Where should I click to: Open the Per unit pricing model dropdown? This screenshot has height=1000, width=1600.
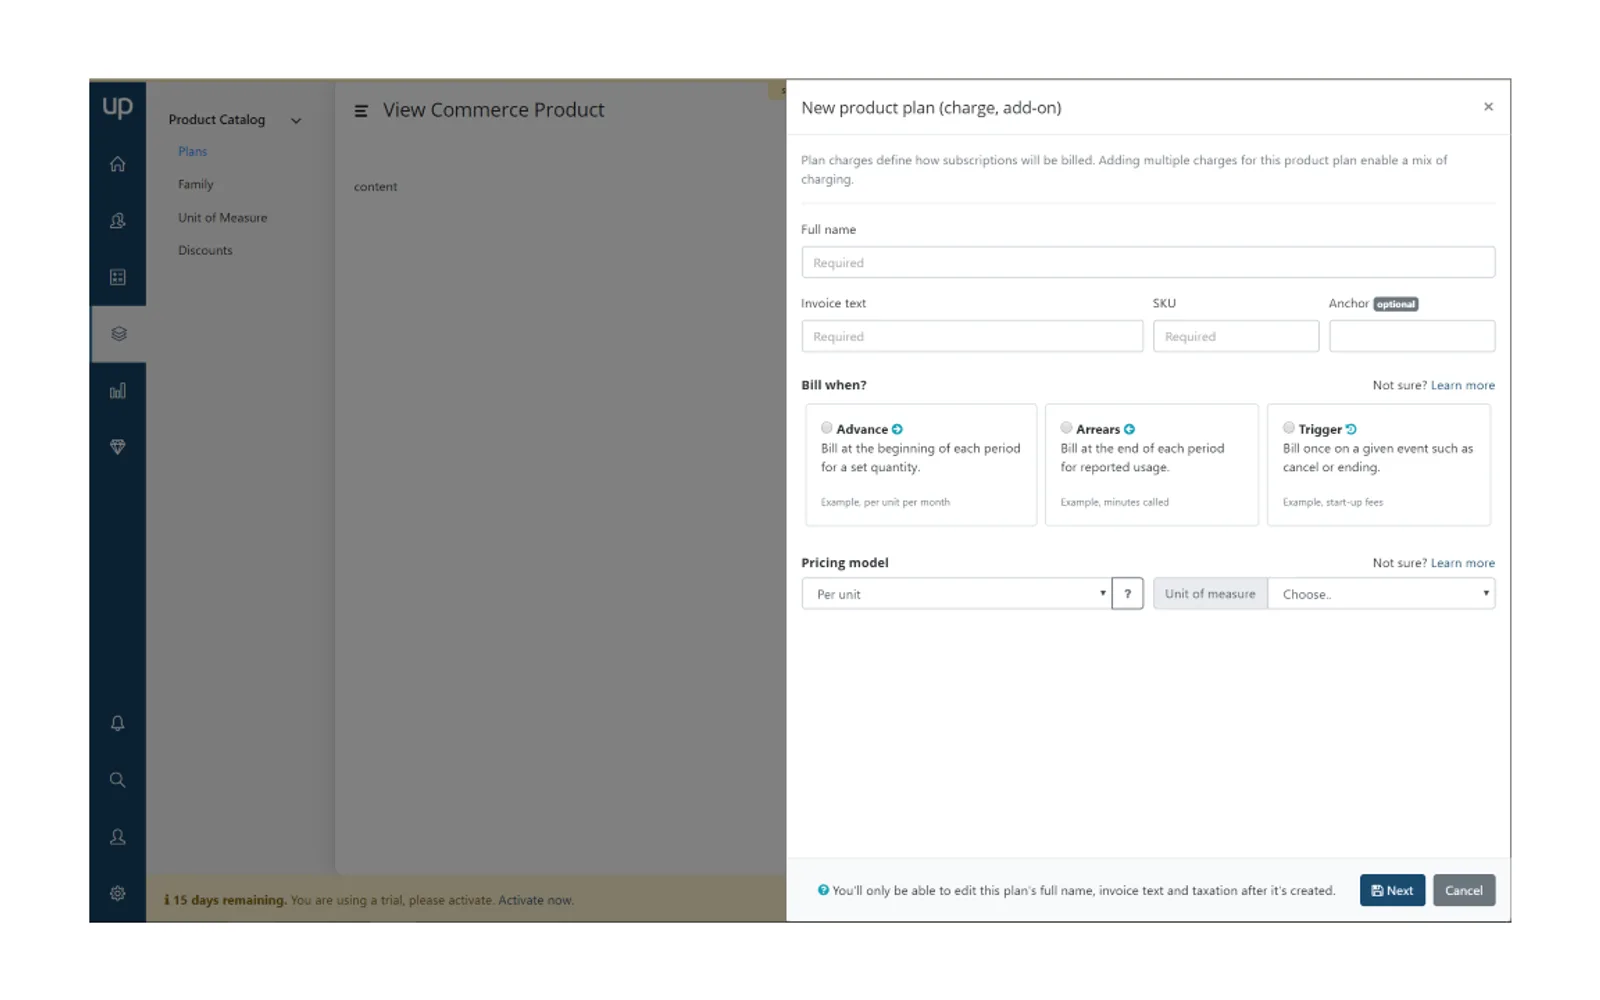pyautogui.click(x=957, y=594)
